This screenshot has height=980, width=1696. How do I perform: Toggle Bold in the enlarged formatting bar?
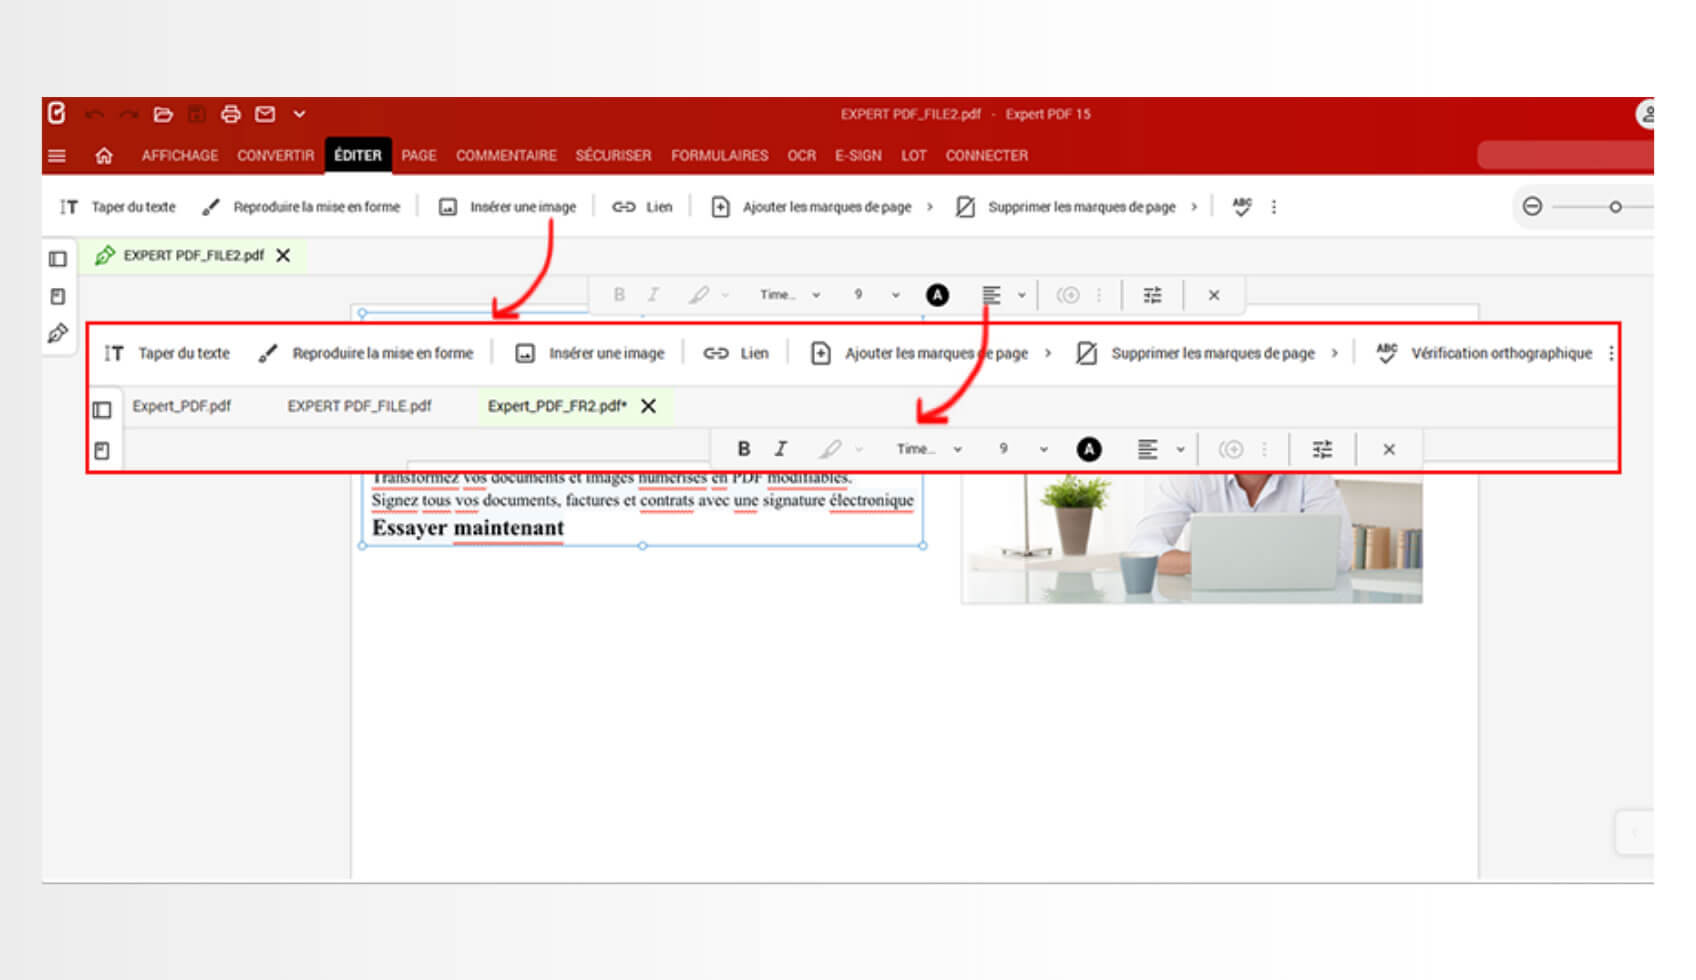[744, 449]
